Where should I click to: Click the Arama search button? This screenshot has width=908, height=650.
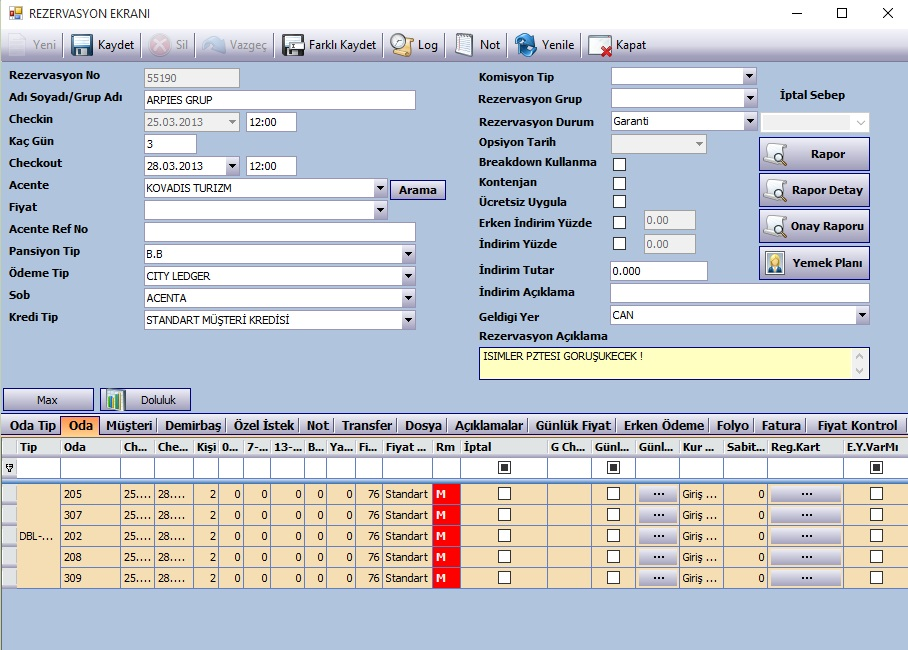point(417,189)
